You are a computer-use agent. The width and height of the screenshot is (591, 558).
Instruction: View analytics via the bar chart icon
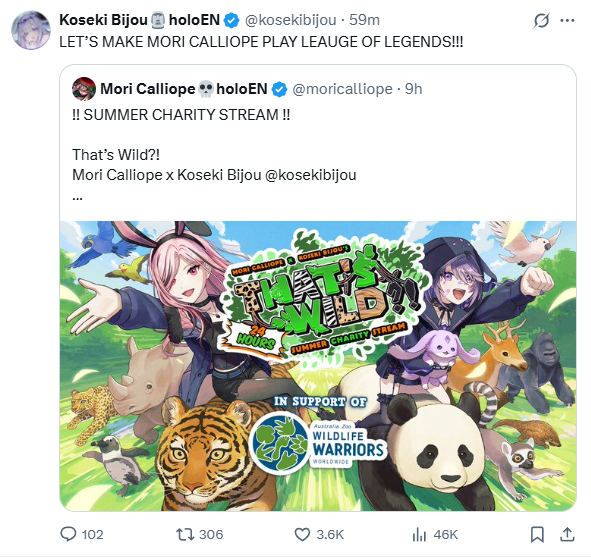419,534
